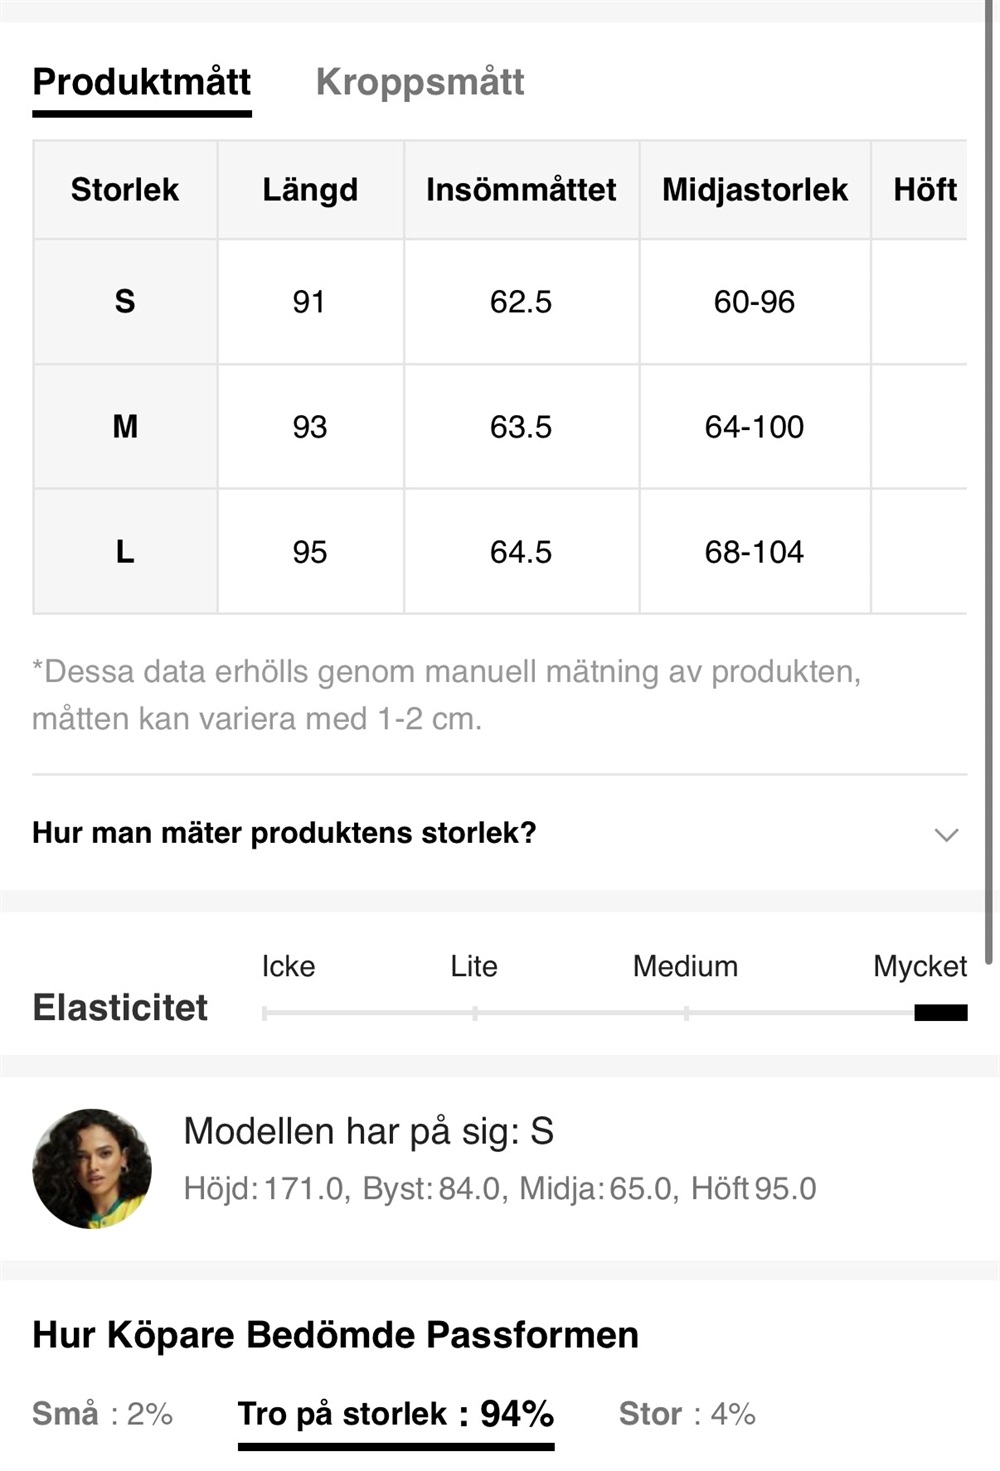Click the Elasticitet slider's black Mycket marker

pyautogui.click(x=941, y=1013)
